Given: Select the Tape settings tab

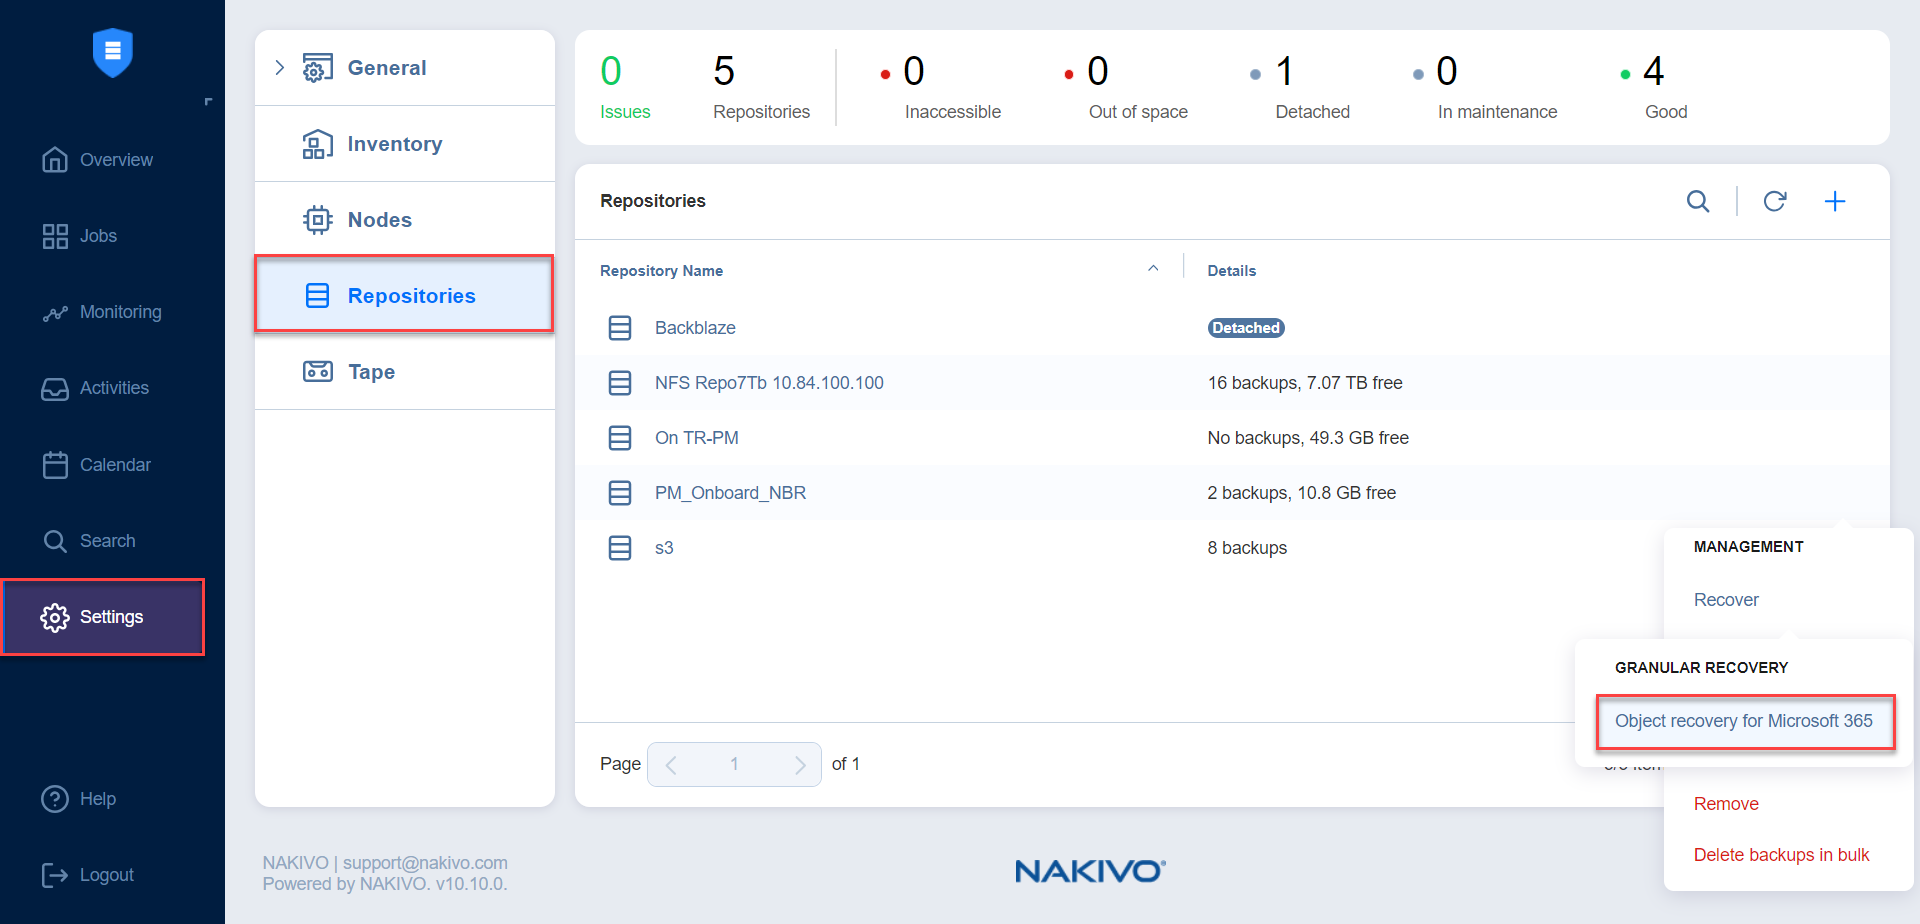Looking at the screenshot, I should click(x=405, y=372).
